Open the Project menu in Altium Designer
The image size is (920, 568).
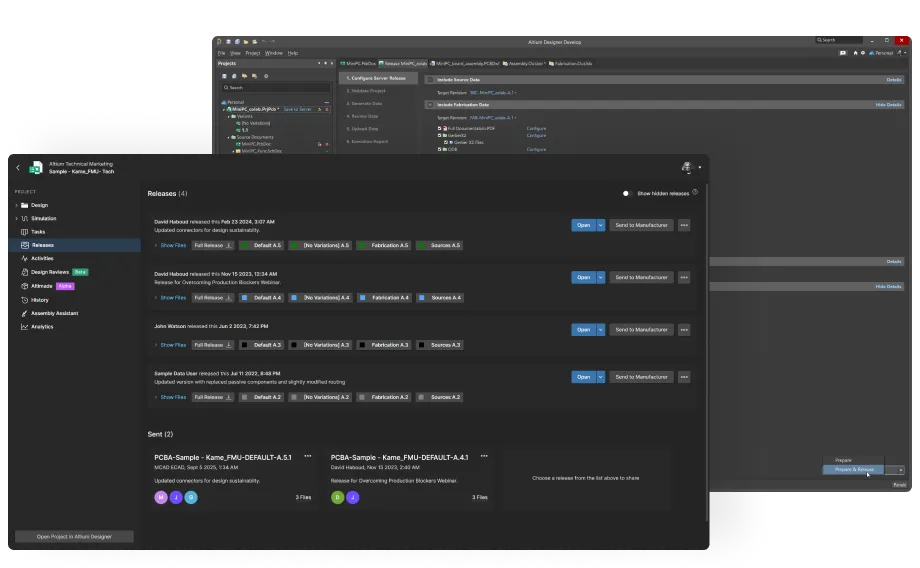tap(253, 53)
